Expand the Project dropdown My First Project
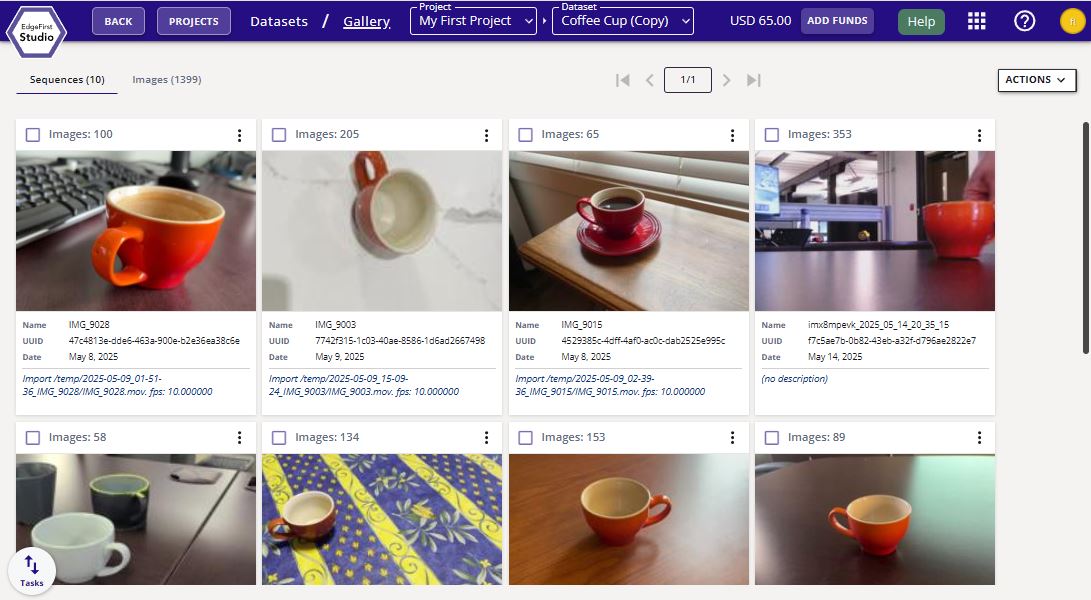The width and height of the screenshot is (1091, 600). click(473, 21)
